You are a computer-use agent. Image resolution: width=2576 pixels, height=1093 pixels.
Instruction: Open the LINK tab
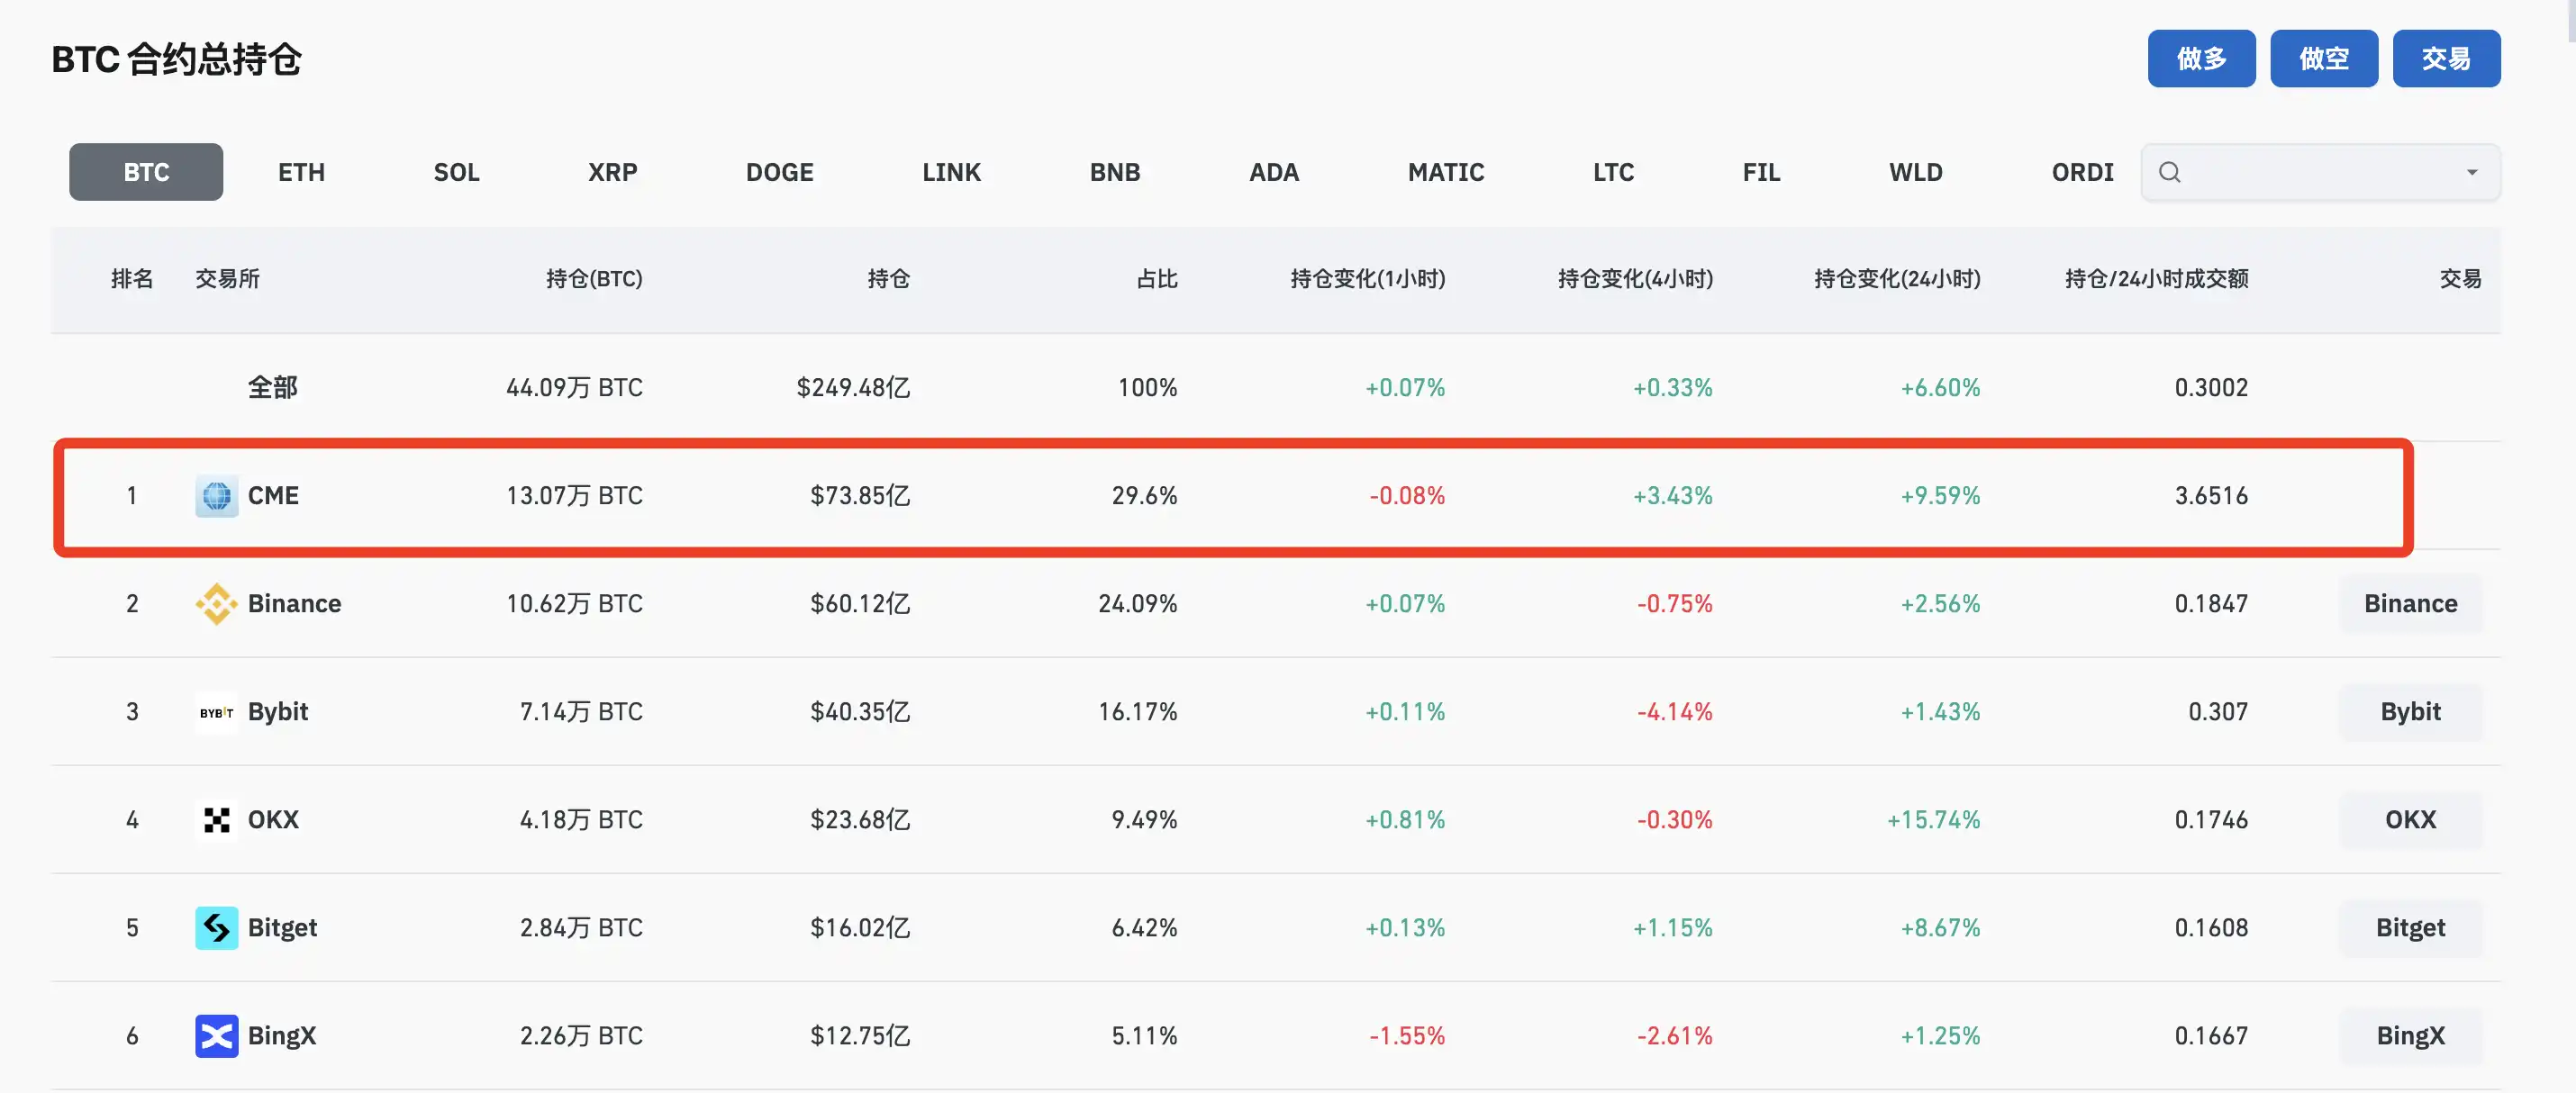click(951, 172)
